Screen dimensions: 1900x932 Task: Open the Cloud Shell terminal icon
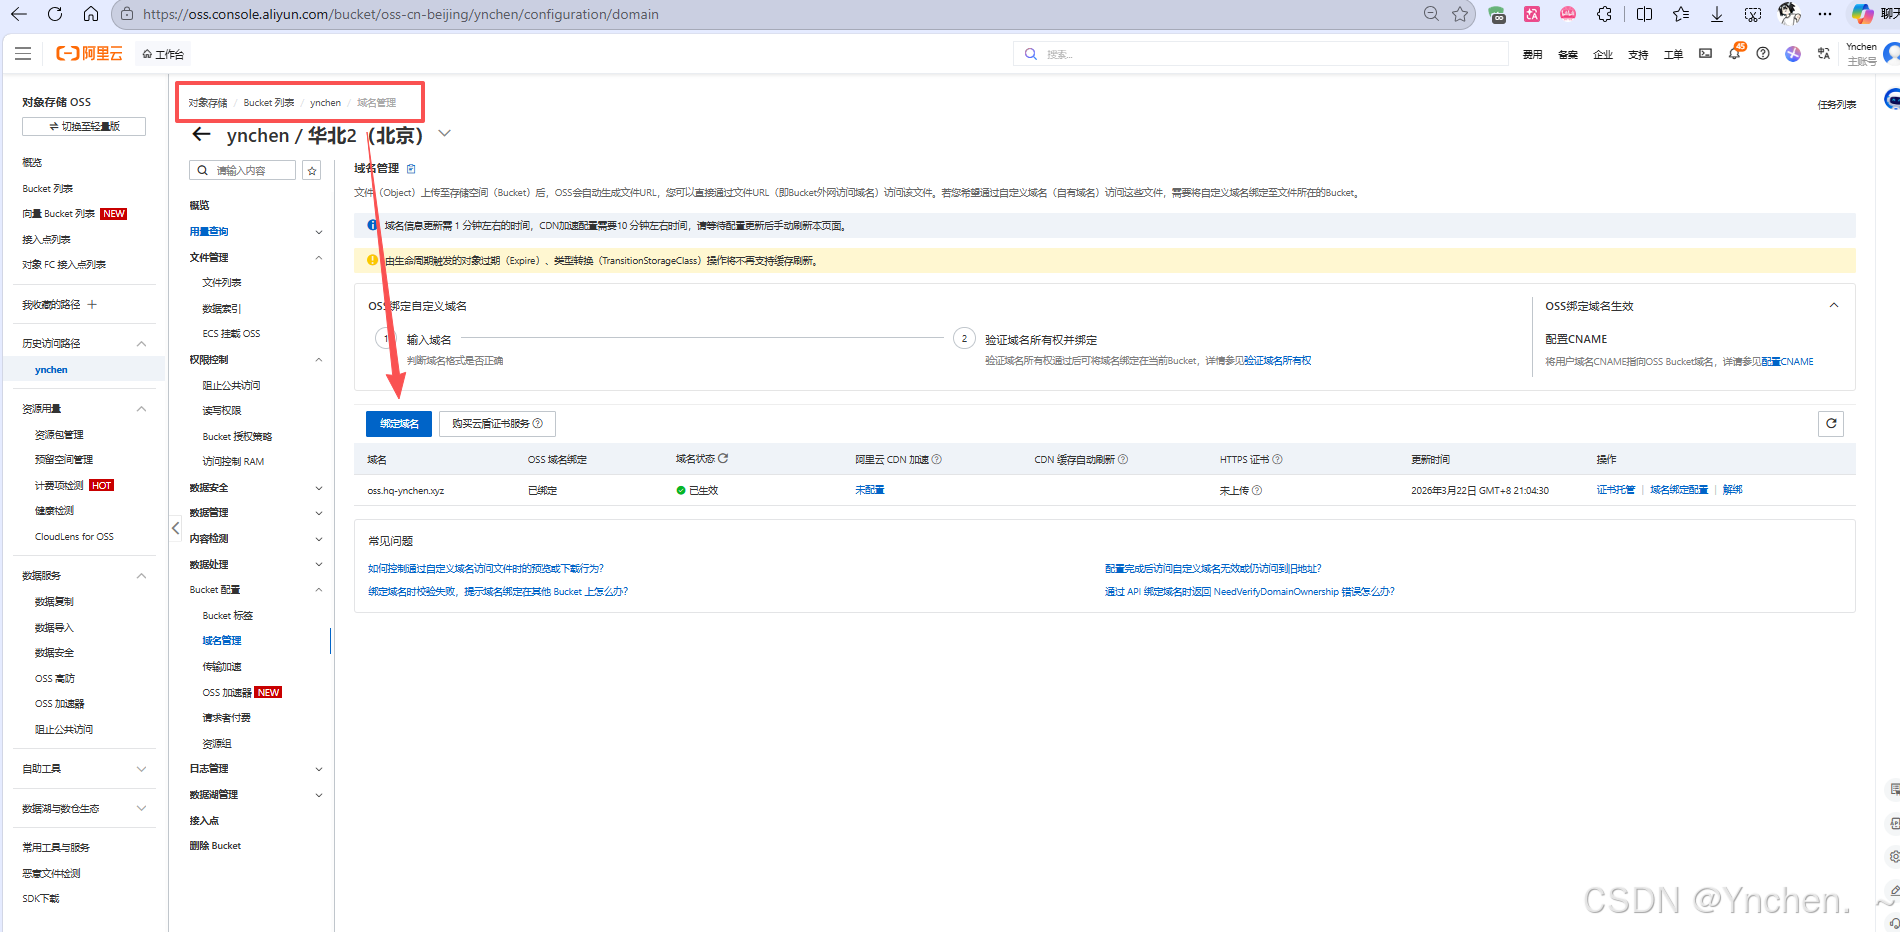[1705, 53]
